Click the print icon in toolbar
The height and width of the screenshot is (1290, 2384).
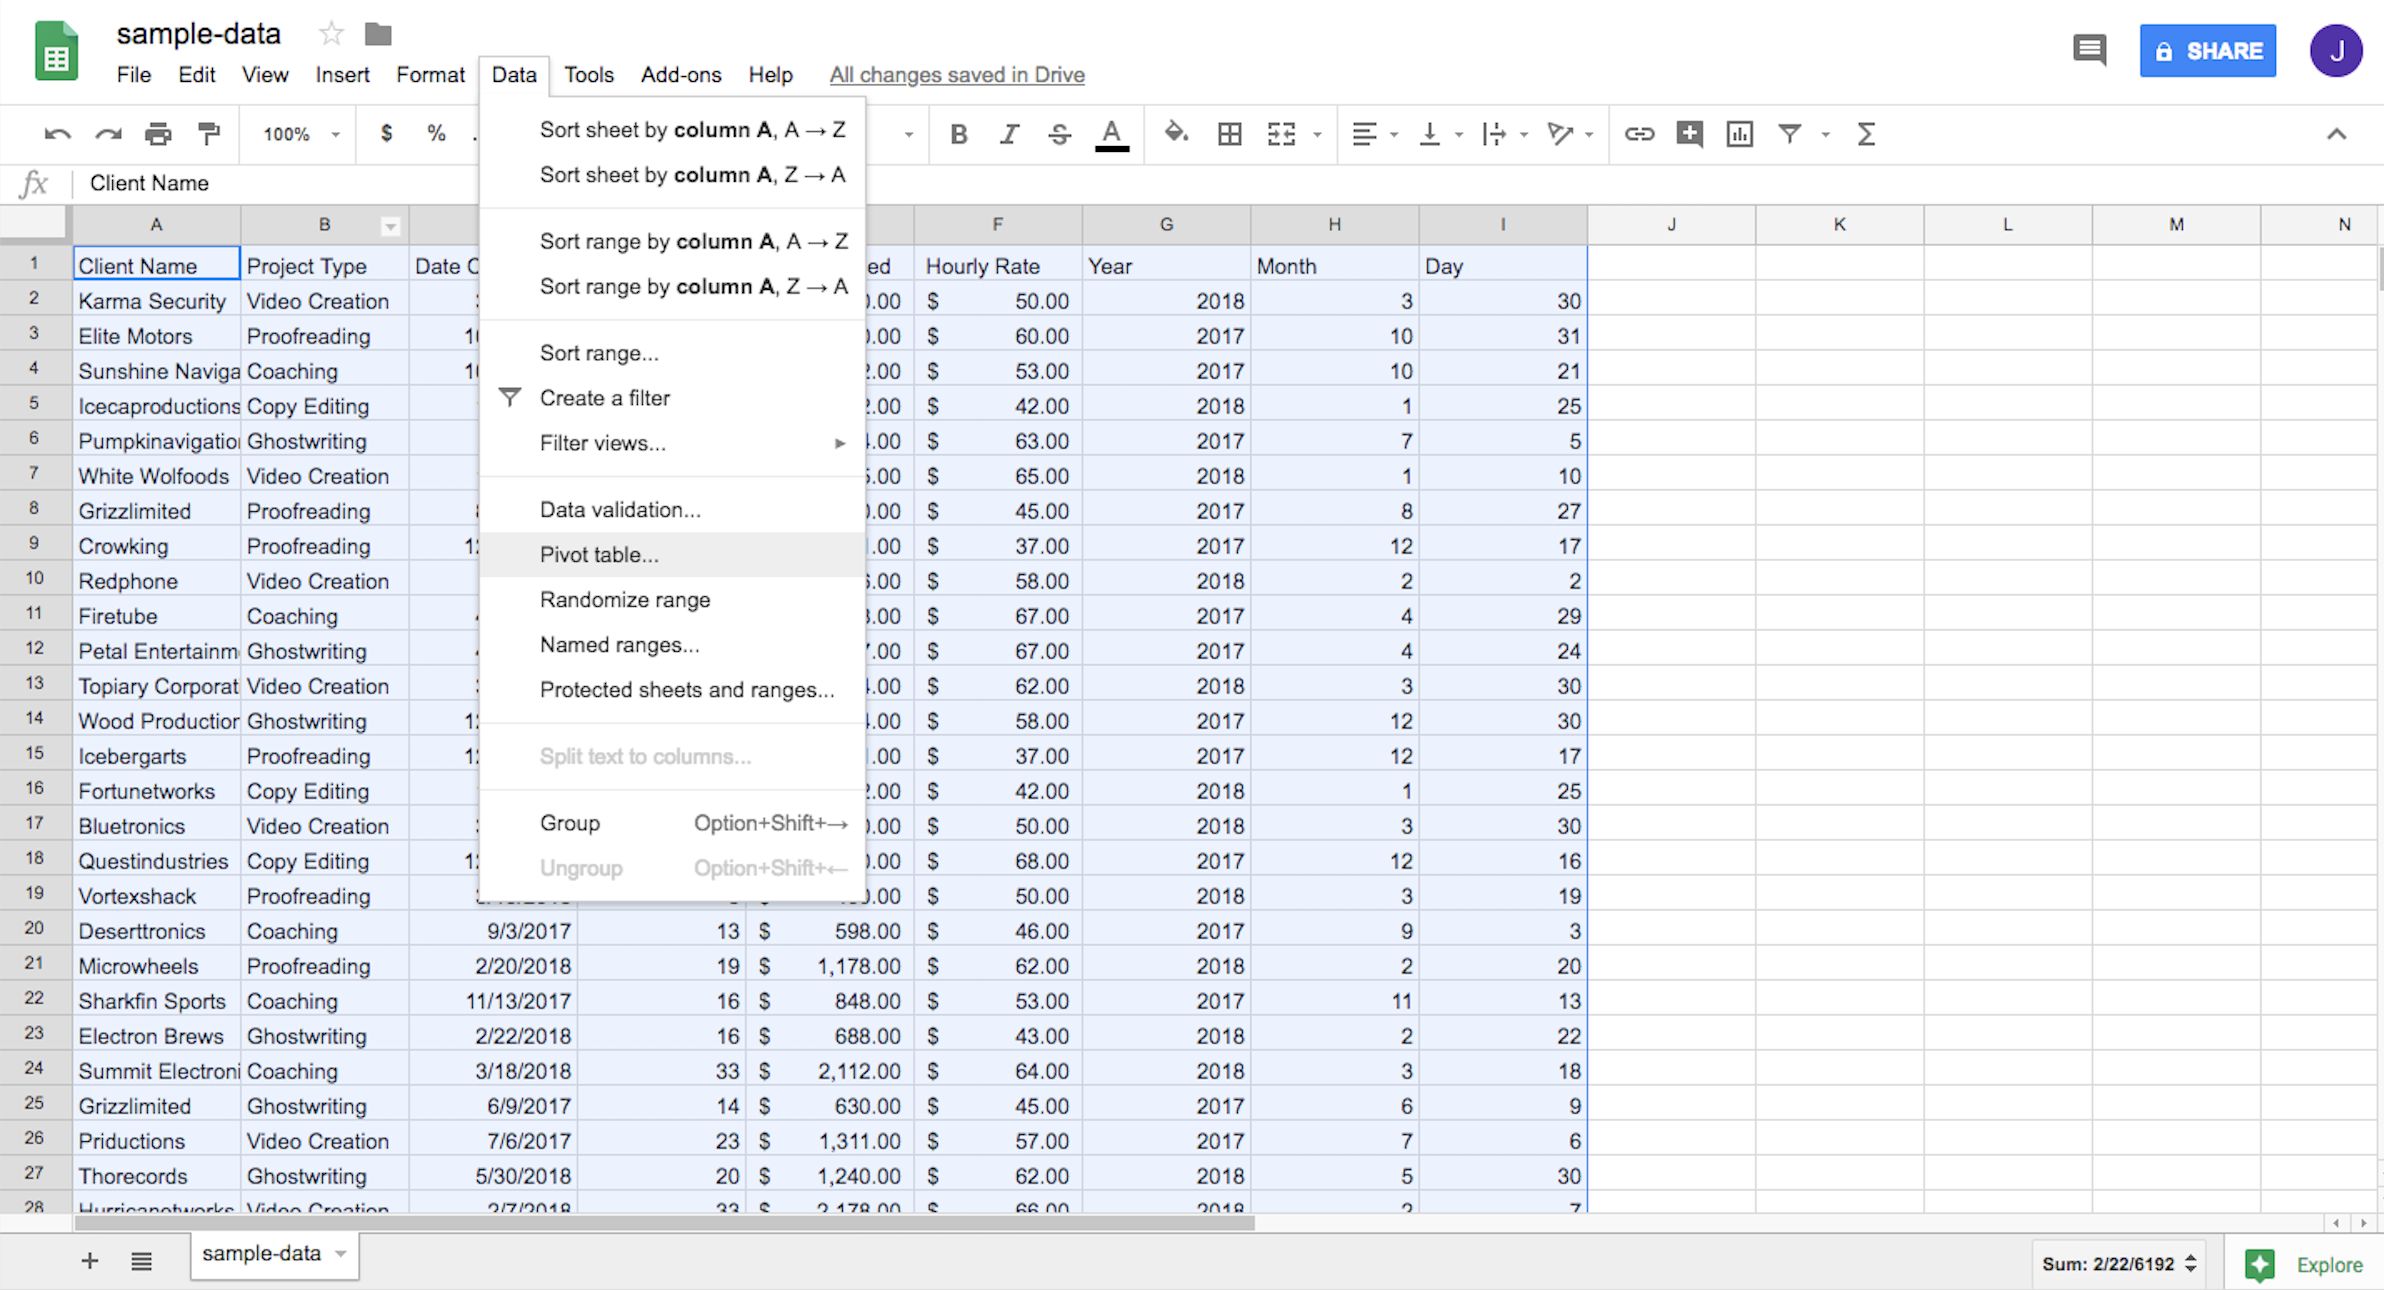158,134
